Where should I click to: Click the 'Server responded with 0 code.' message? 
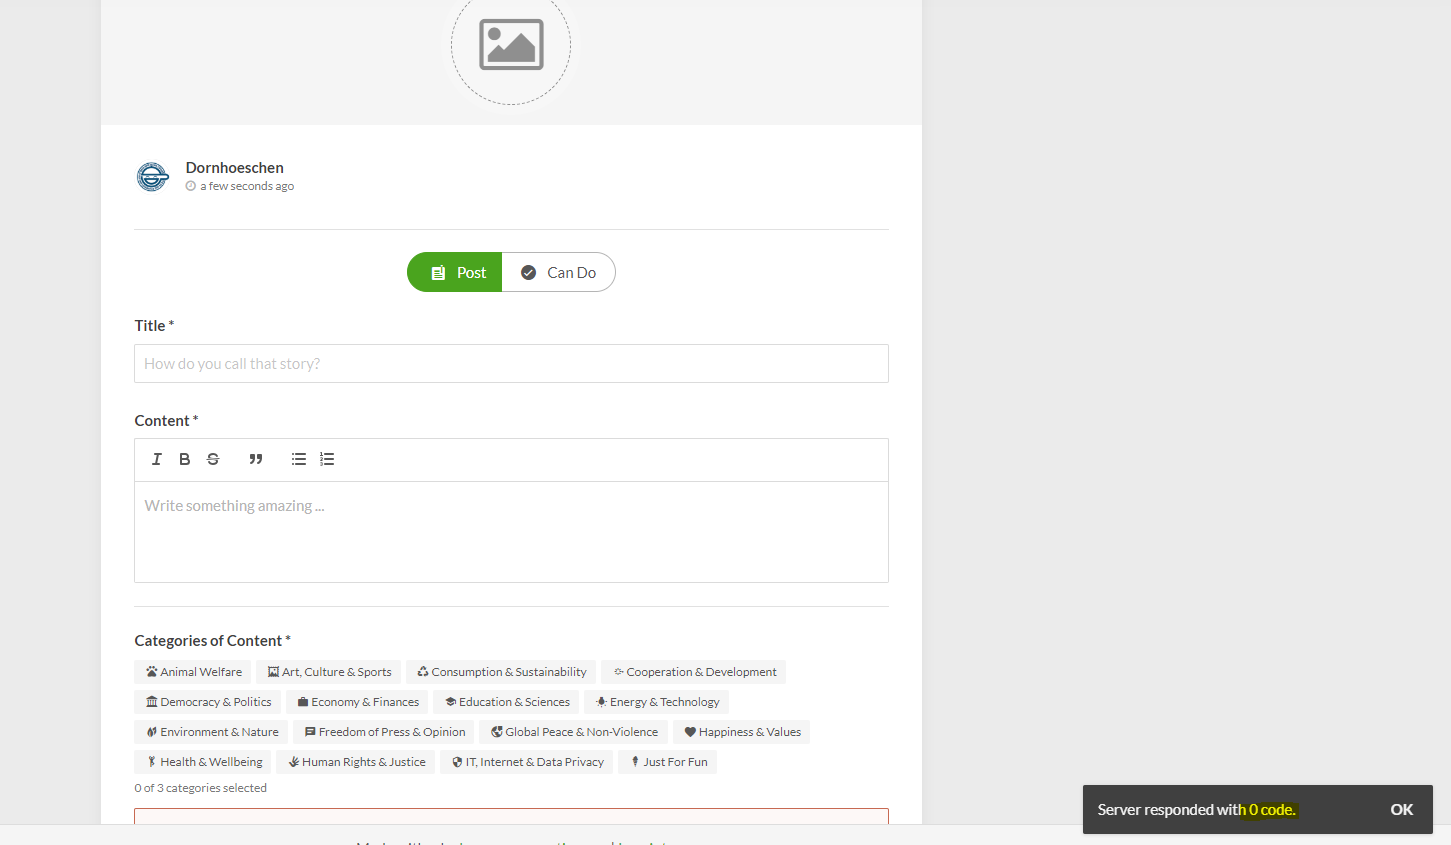click(x=1196, y=810)
